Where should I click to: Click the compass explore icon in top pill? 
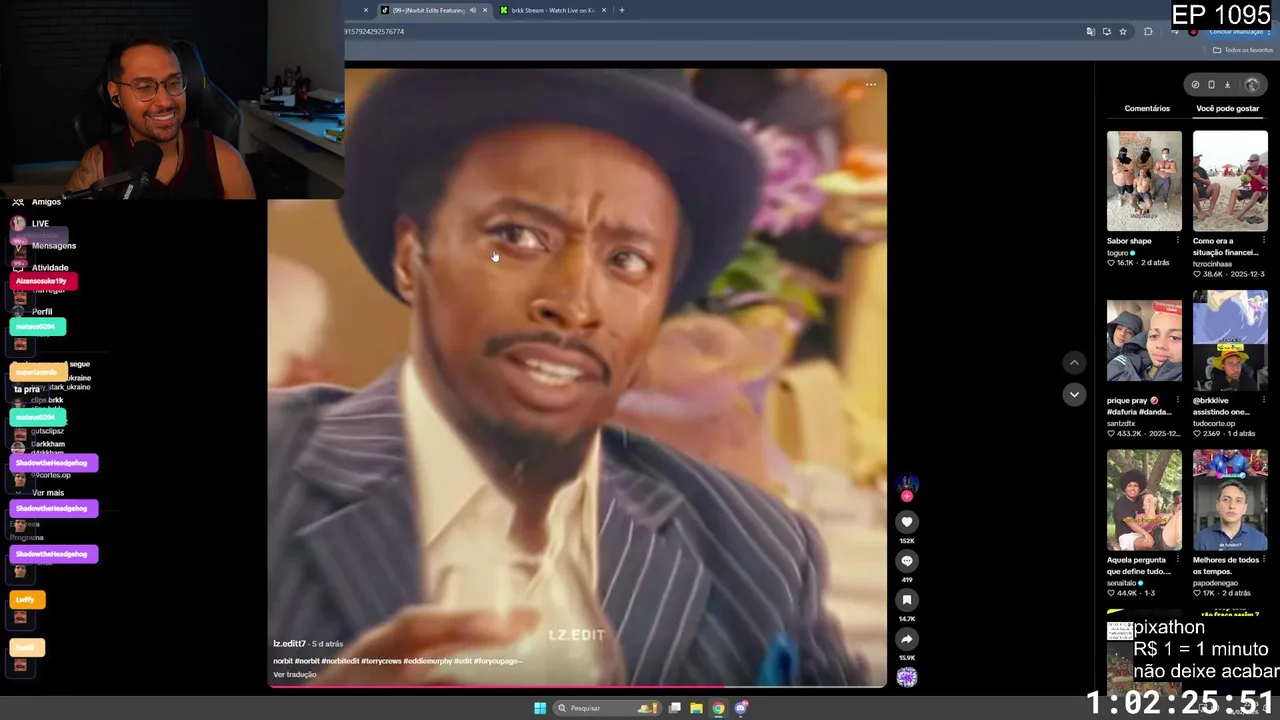1195,85
